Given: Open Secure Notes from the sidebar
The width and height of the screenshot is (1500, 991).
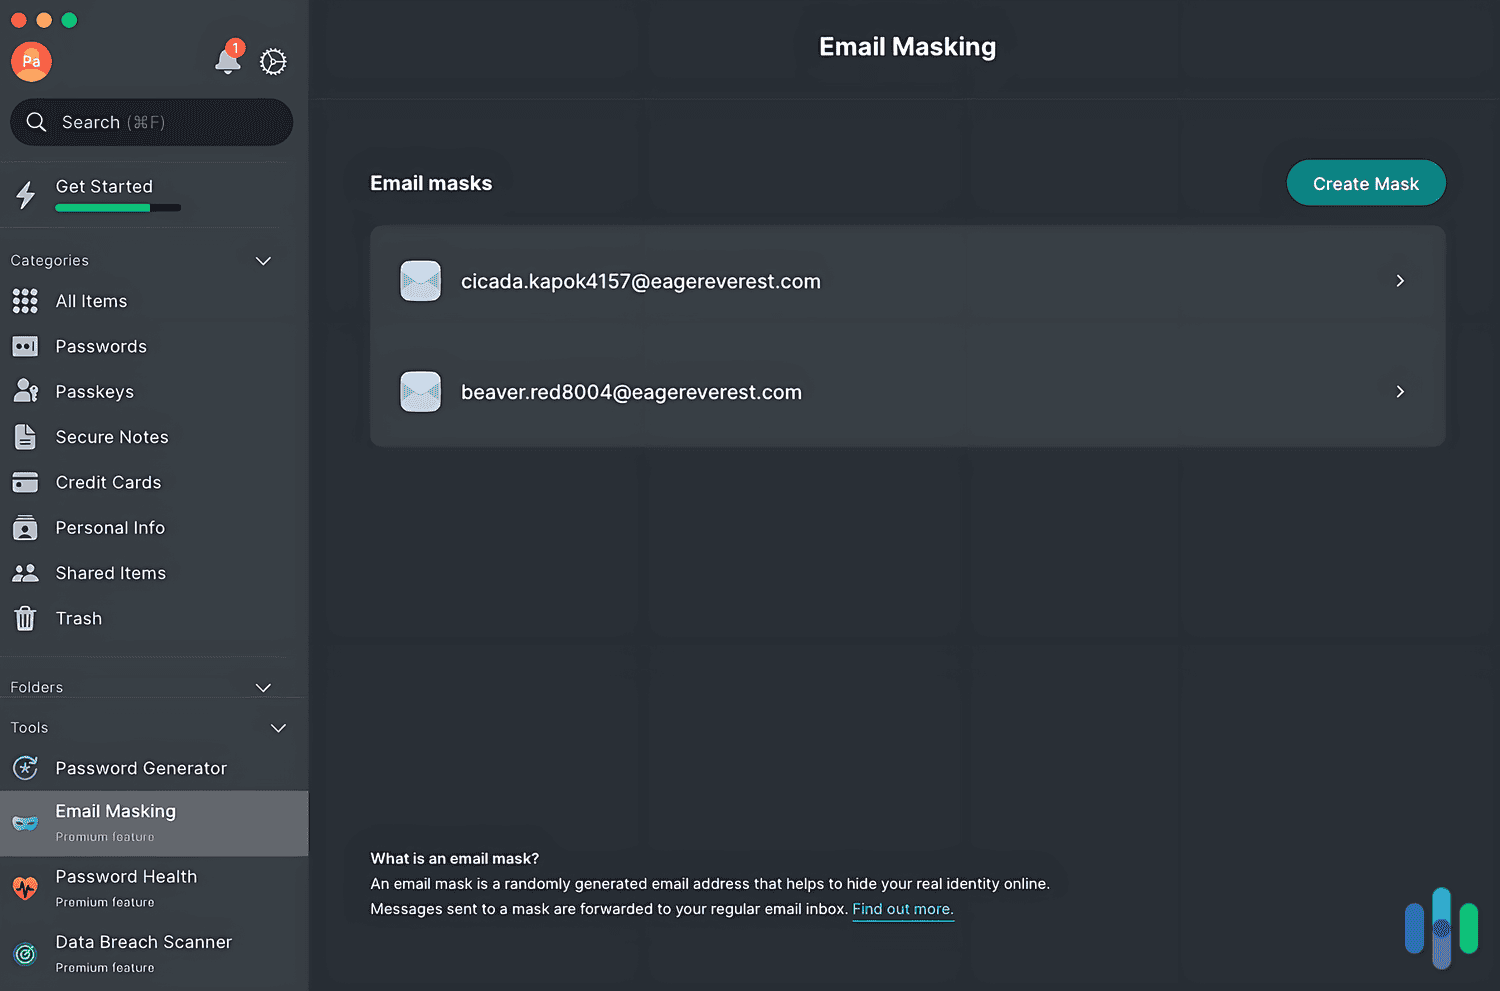Looking at the screenshot, I should tap(111, 436).
